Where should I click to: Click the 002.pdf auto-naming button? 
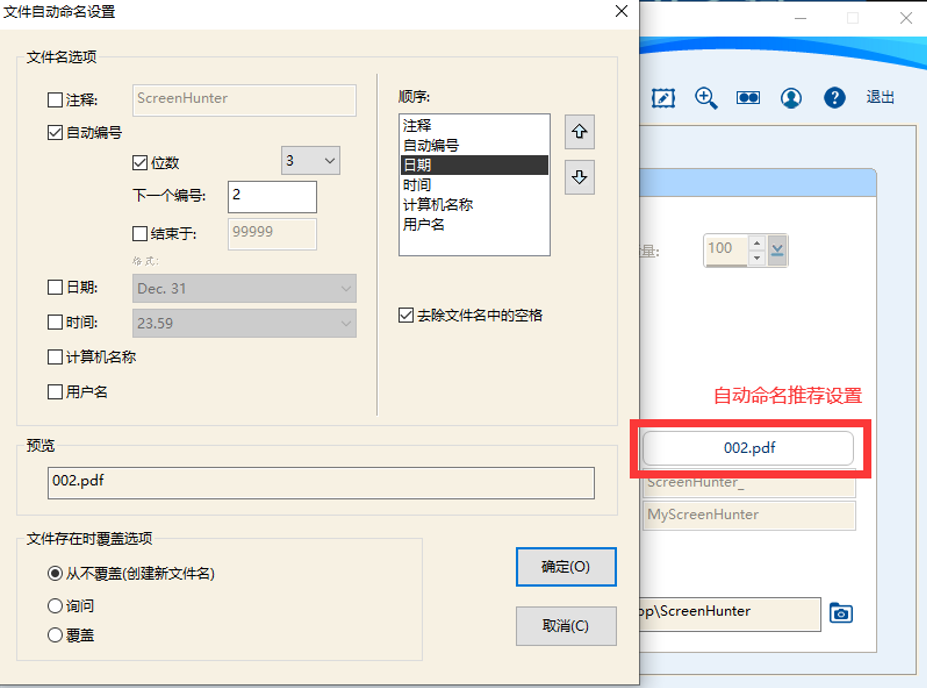748,448
